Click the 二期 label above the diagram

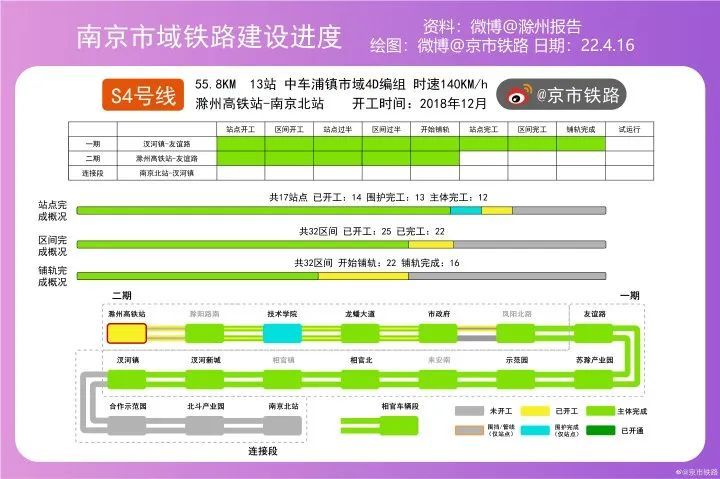pos(121,295)
